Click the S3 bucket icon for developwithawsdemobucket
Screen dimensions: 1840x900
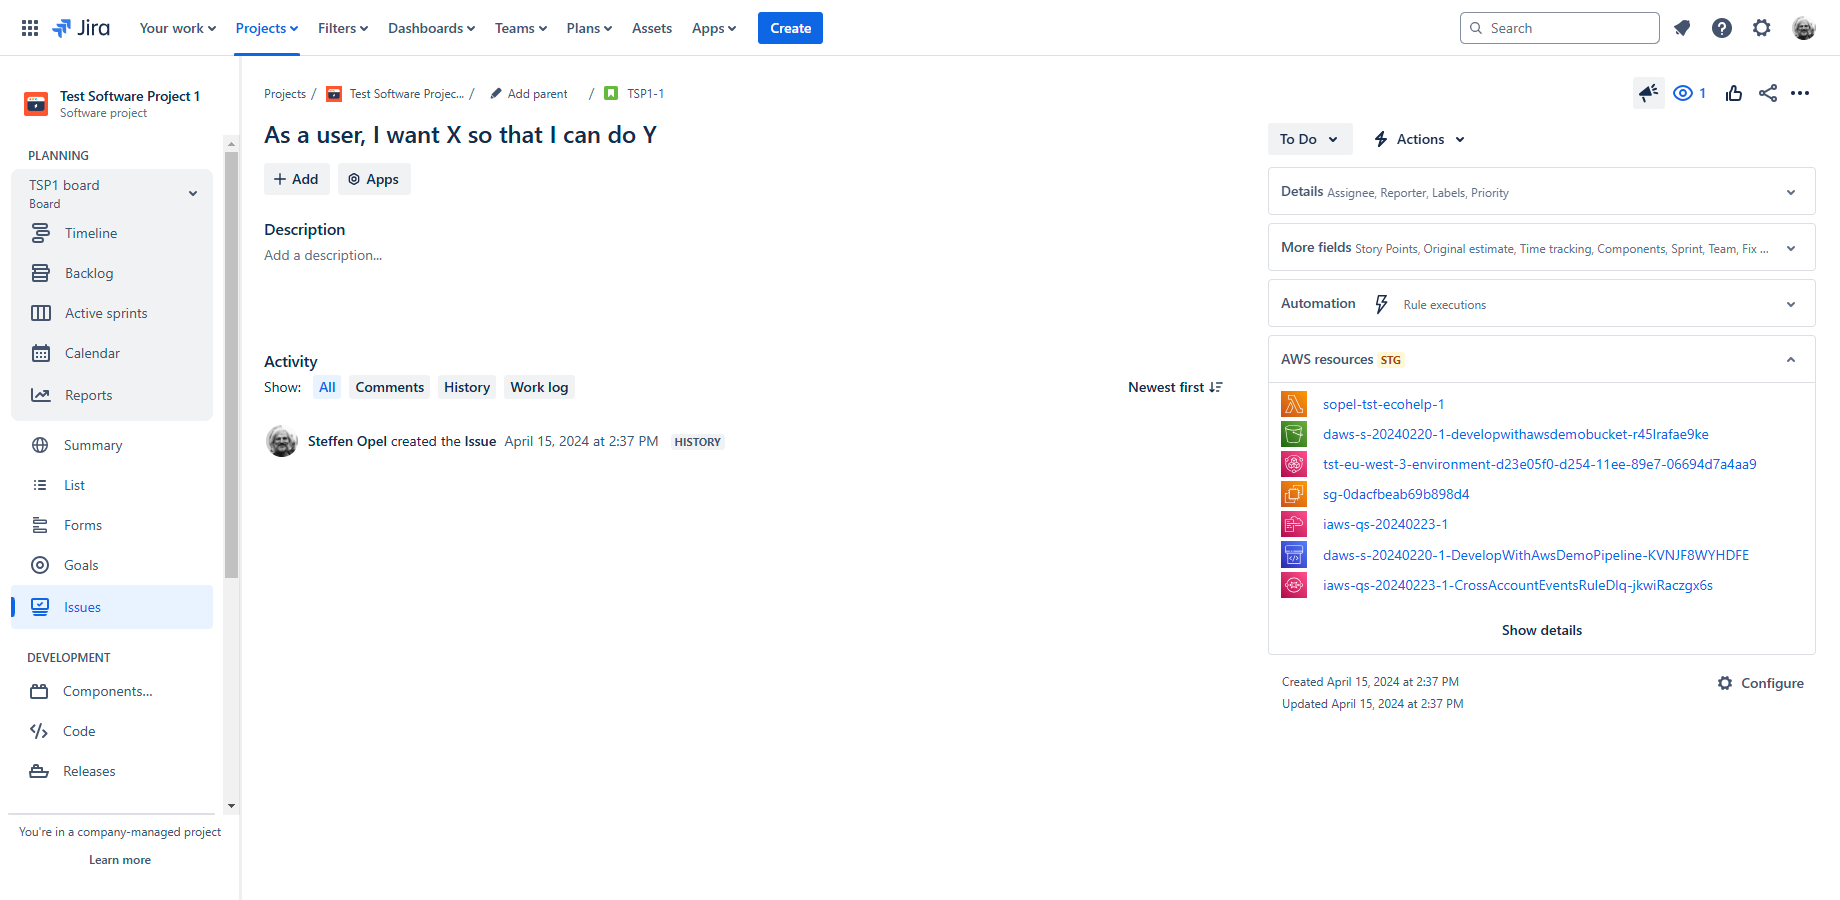coord(1294,434)
